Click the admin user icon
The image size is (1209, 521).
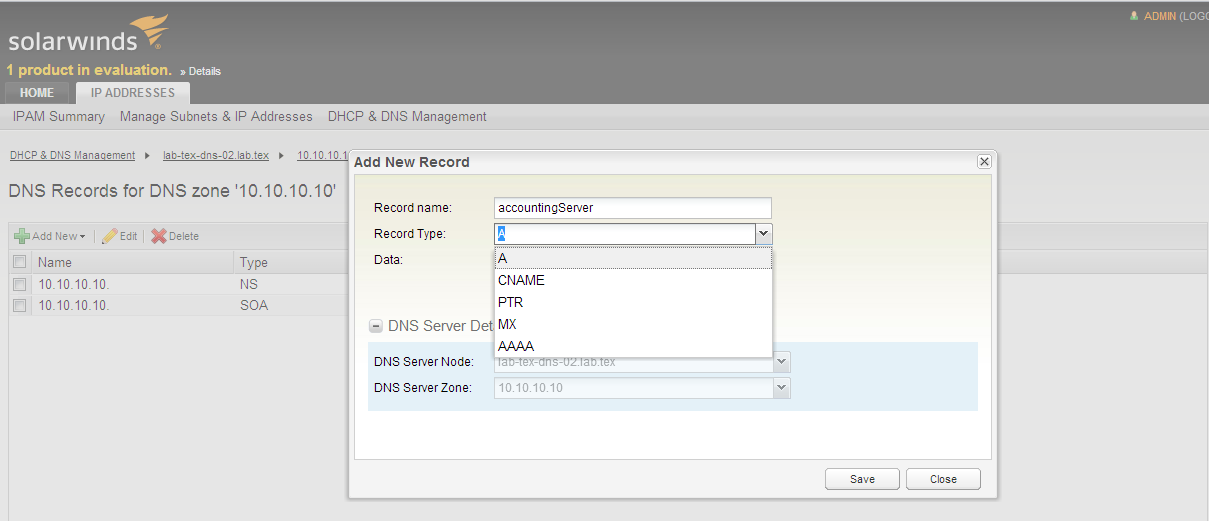[1134, 16]
